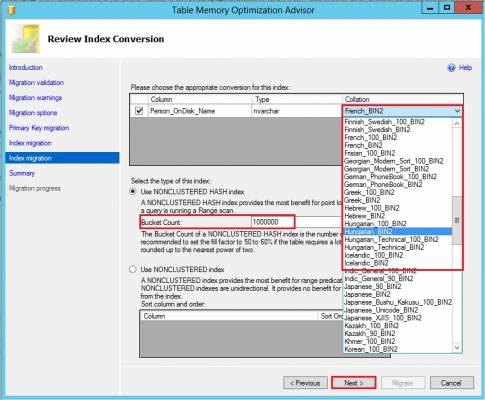Click the Type header in index grid

pos(297,99)
